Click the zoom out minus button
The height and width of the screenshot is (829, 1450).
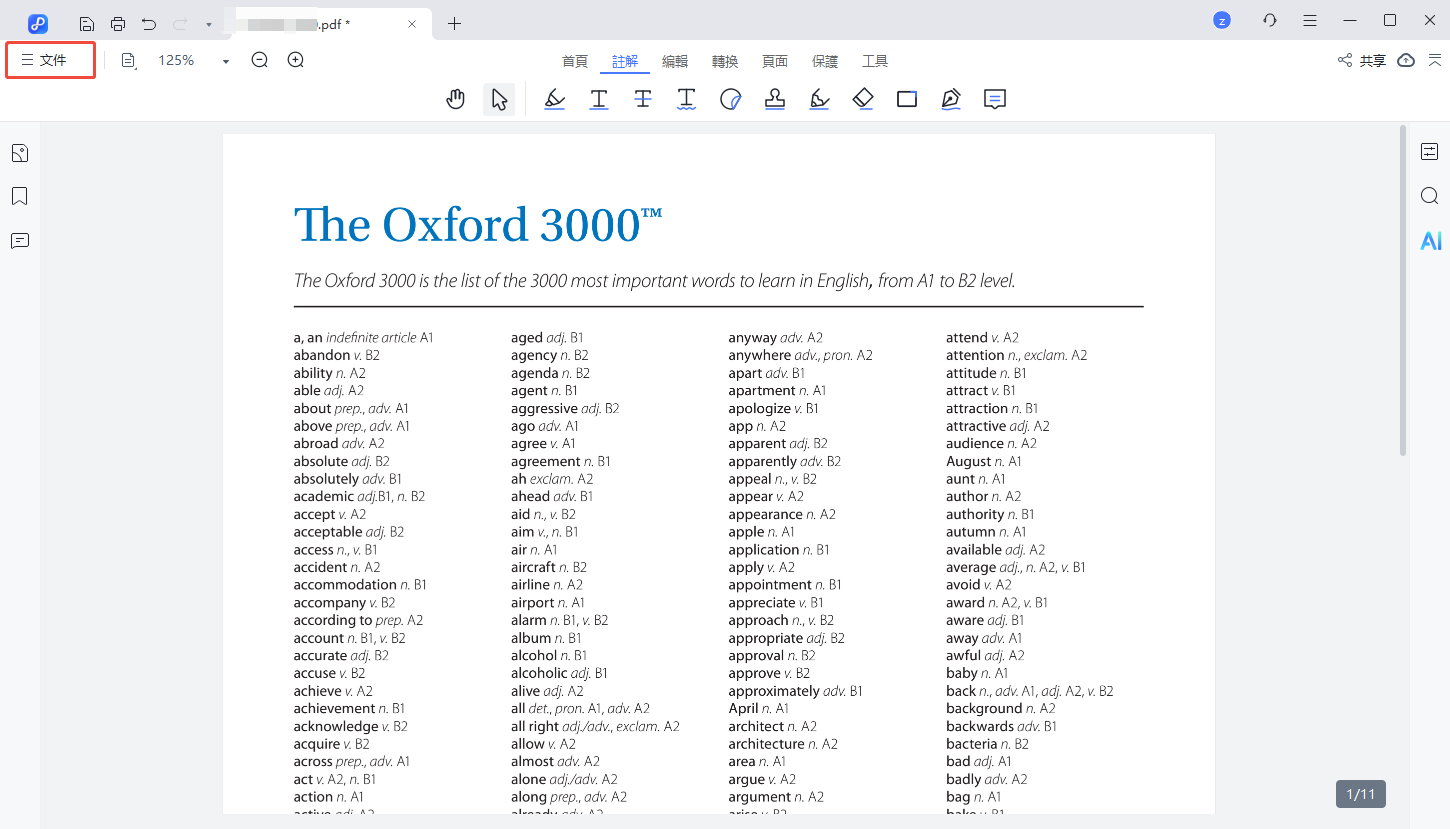tap(260, 60)
